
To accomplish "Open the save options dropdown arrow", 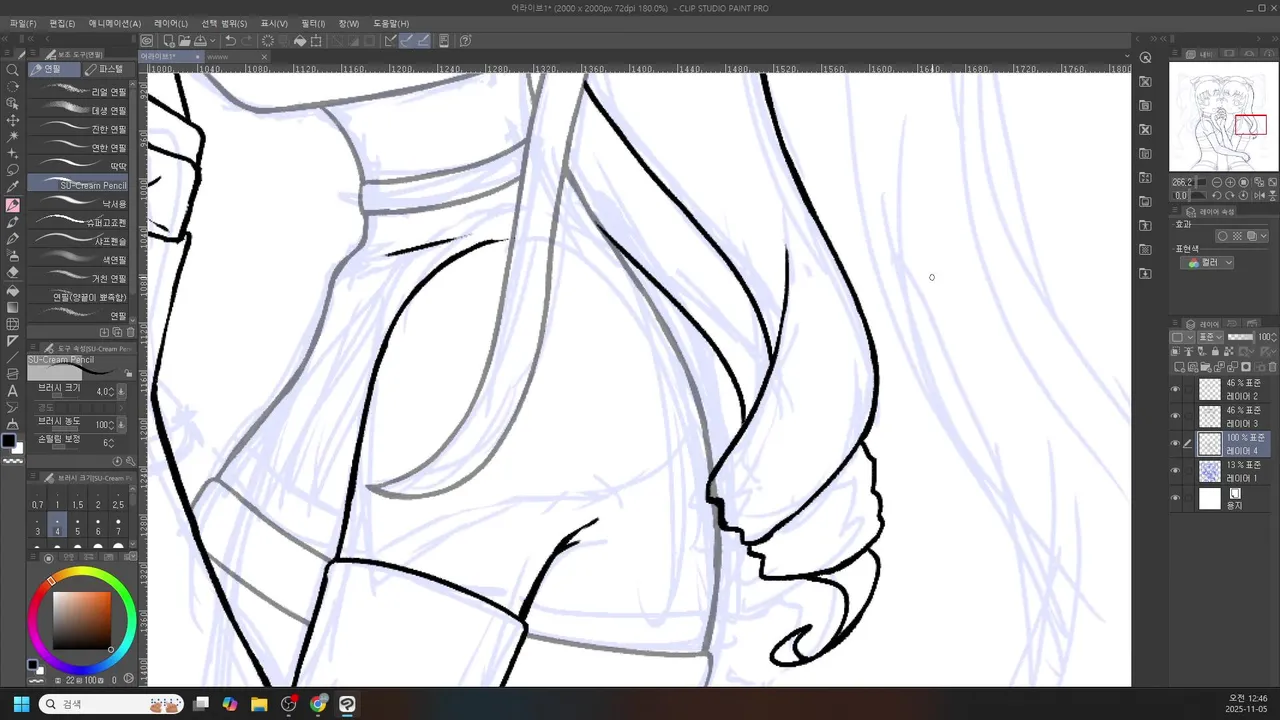I will [212, 40].
